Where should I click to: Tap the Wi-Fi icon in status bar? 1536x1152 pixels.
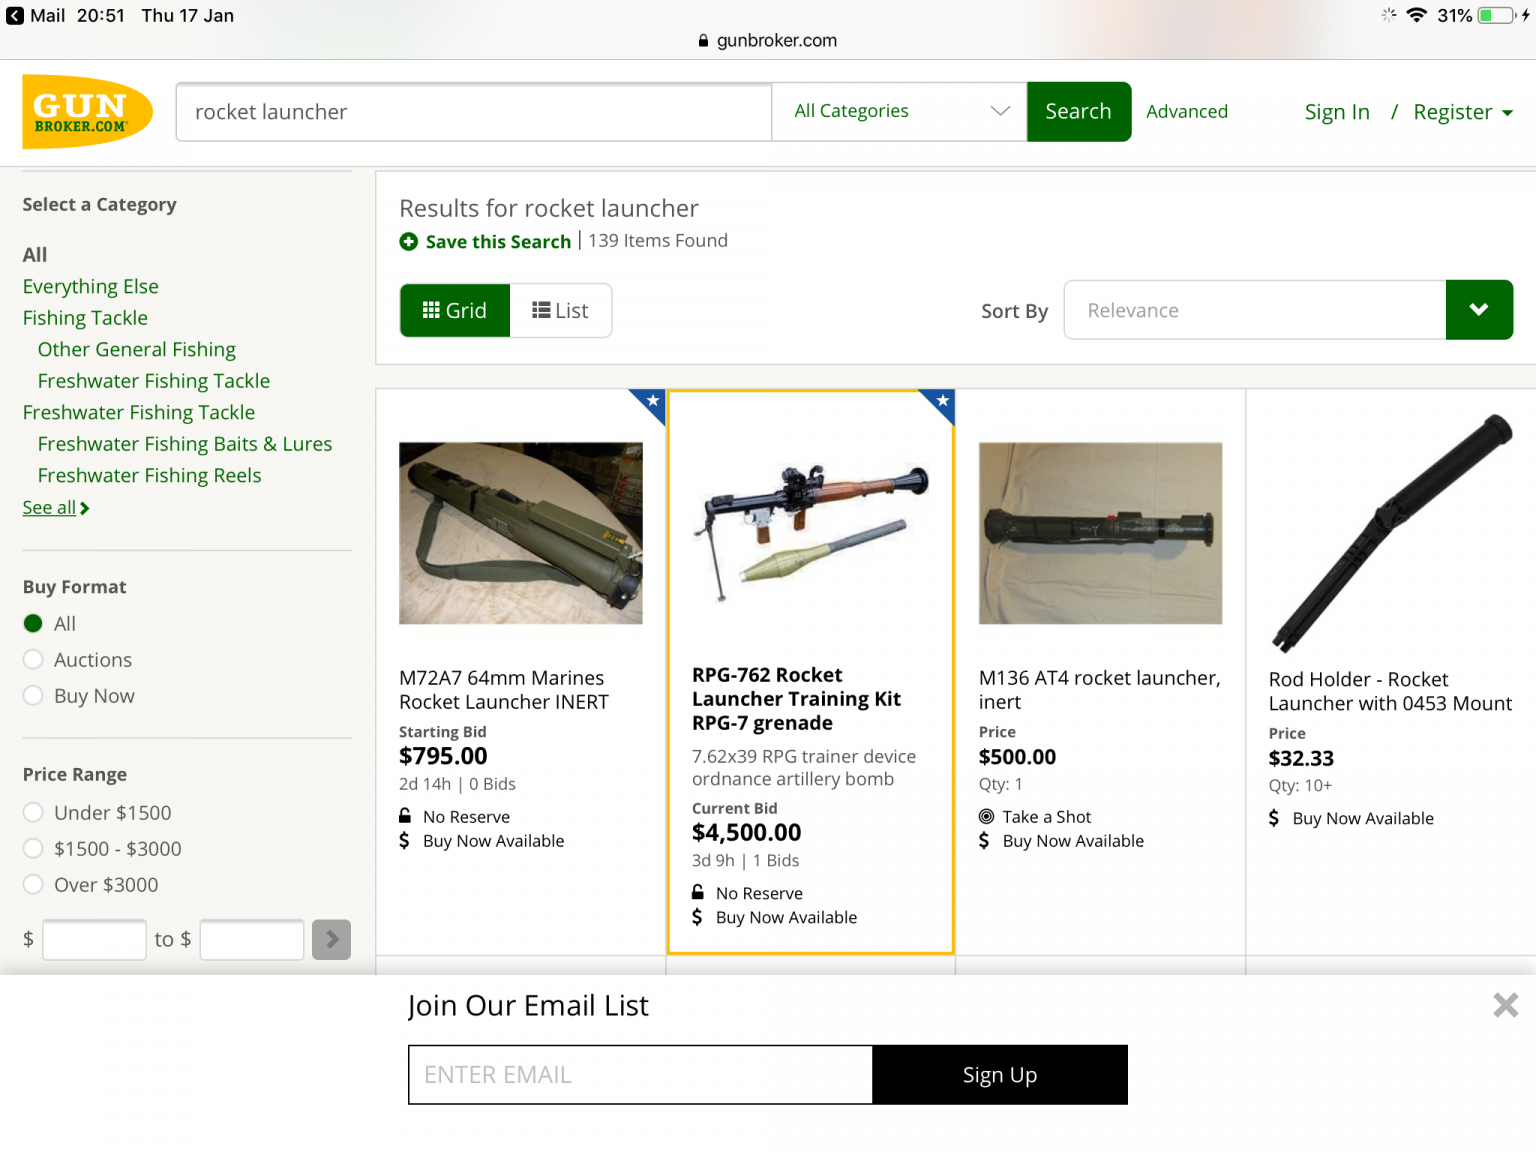[1416, 15]
